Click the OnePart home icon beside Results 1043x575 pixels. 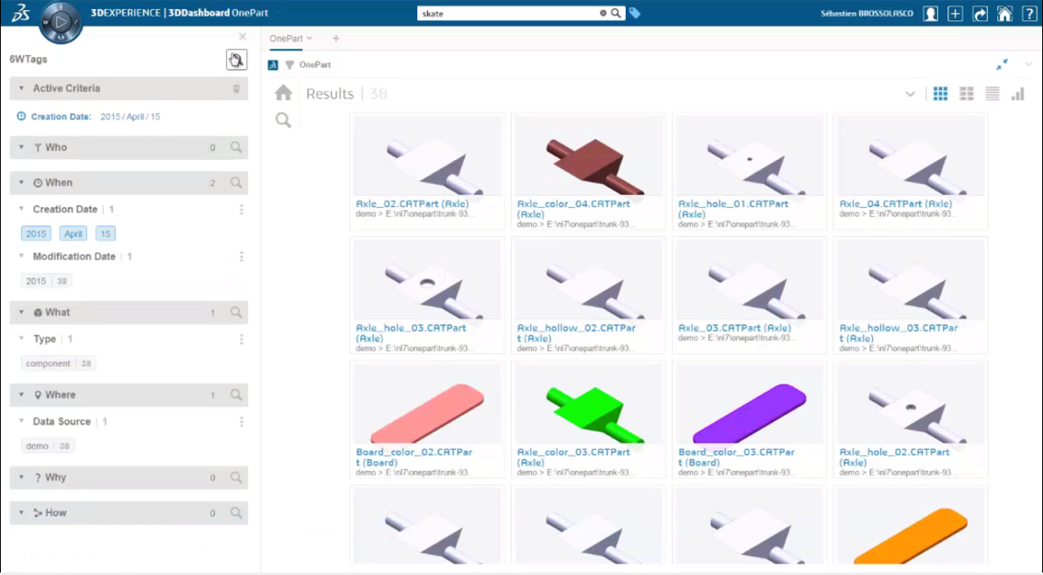point(283,93)
